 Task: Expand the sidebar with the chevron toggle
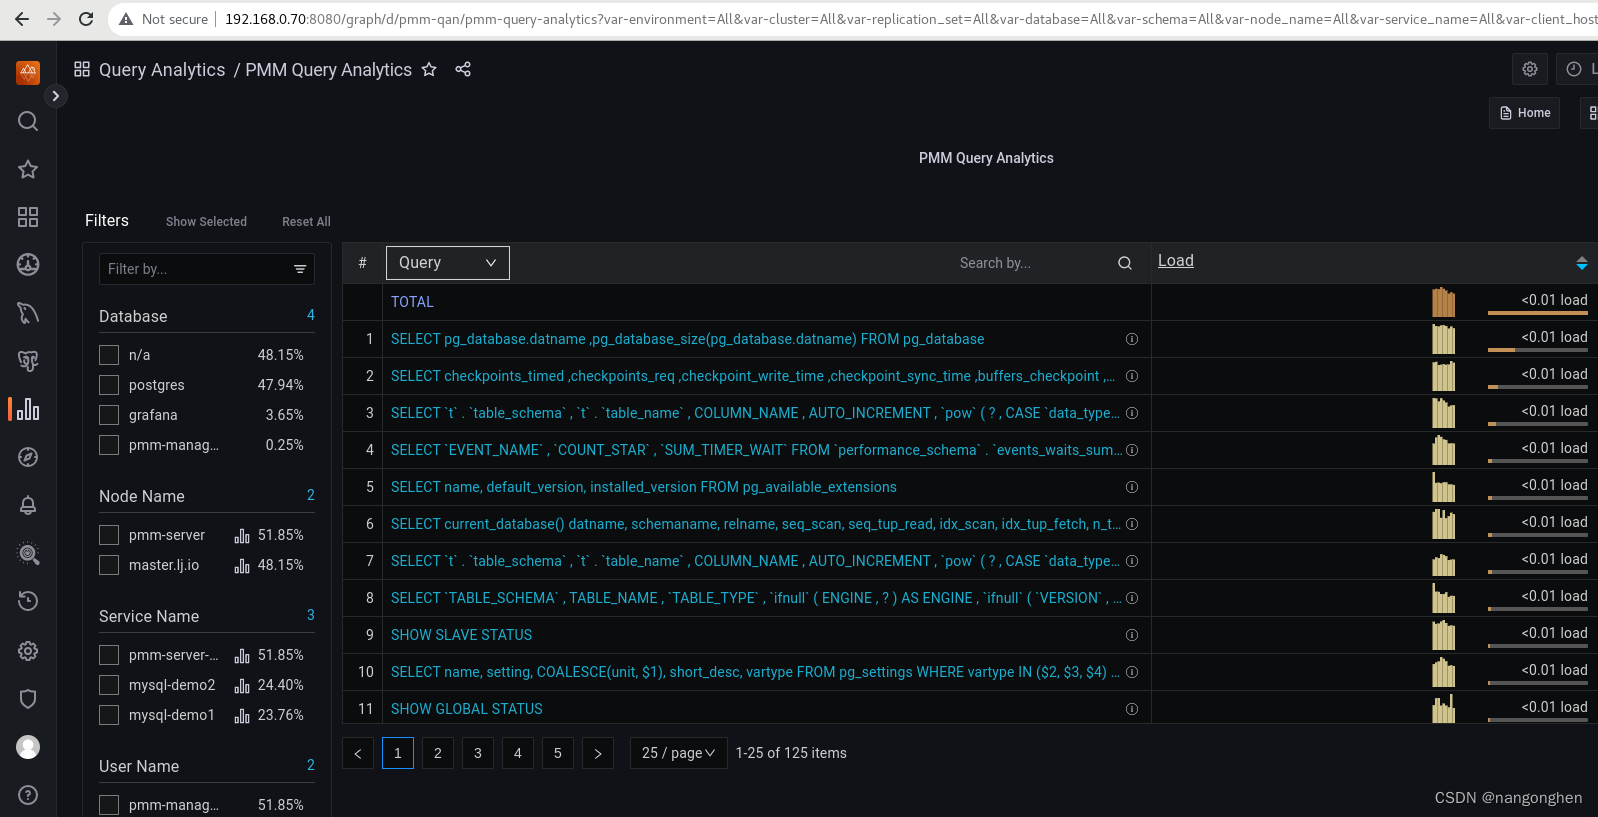56,96
